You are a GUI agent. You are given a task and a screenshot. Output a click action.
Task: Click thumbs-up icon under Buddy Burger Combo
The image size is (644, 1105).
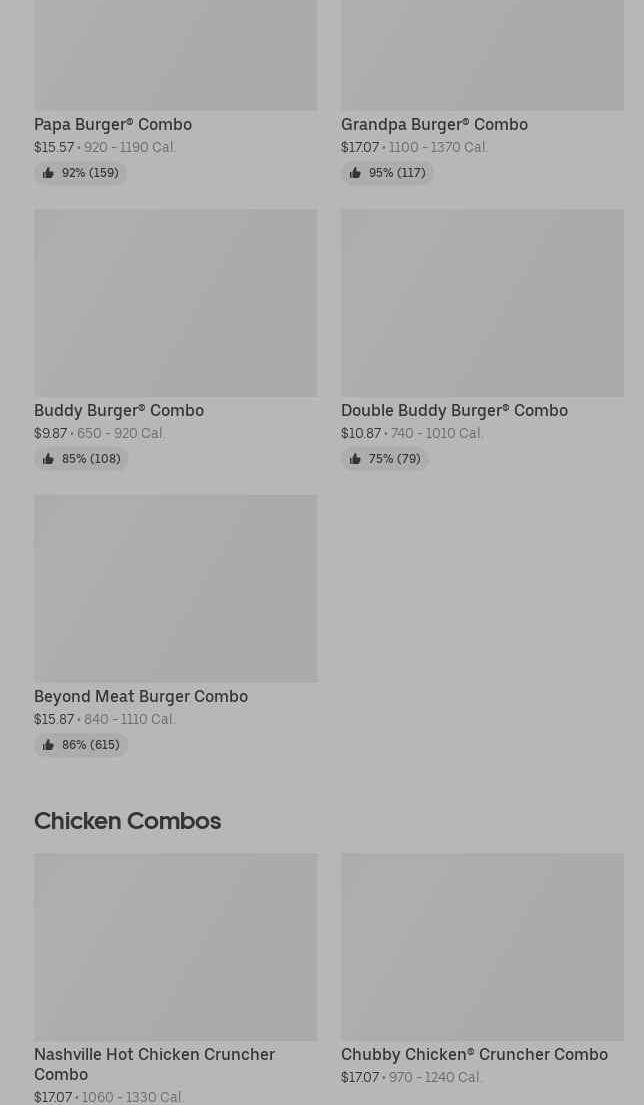click(48, 459)
